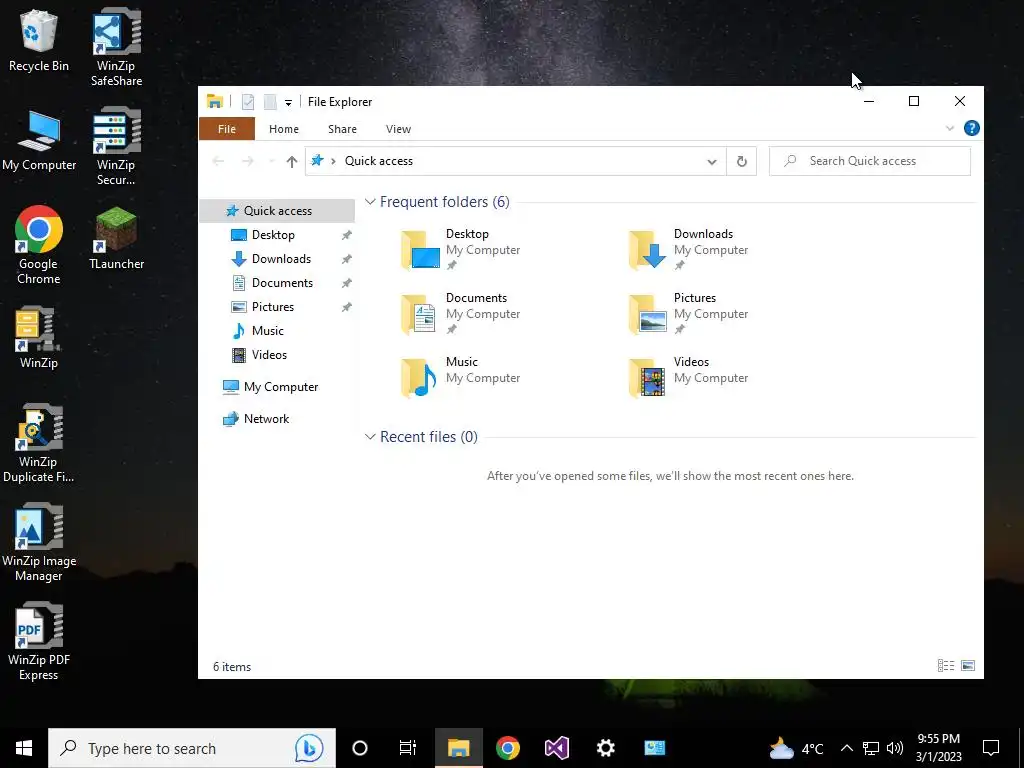The width and height of the screenshot is (1024, 768).
Task: Switch to the Share ribbon tab
Action: point(342,129)
